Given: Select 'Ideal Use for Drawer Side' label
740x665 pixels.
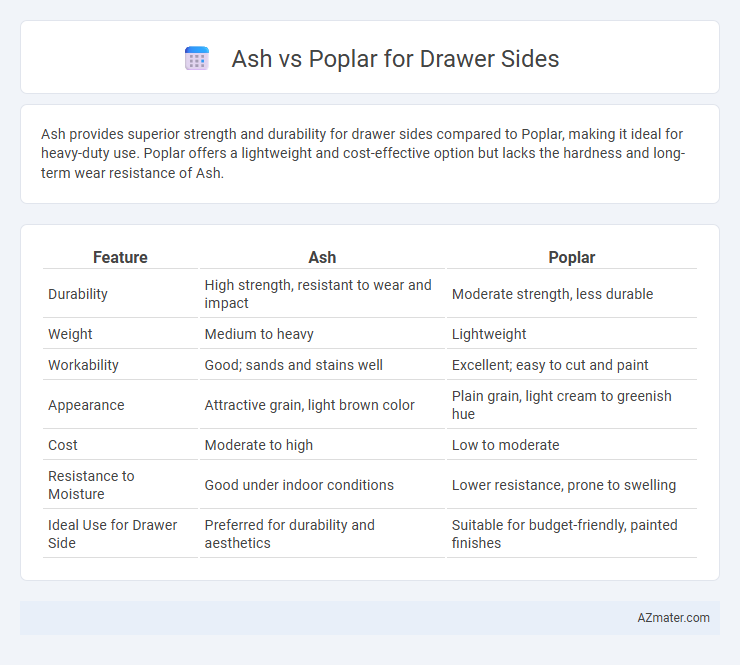Looking at the screenshot, I should point(112,534).
